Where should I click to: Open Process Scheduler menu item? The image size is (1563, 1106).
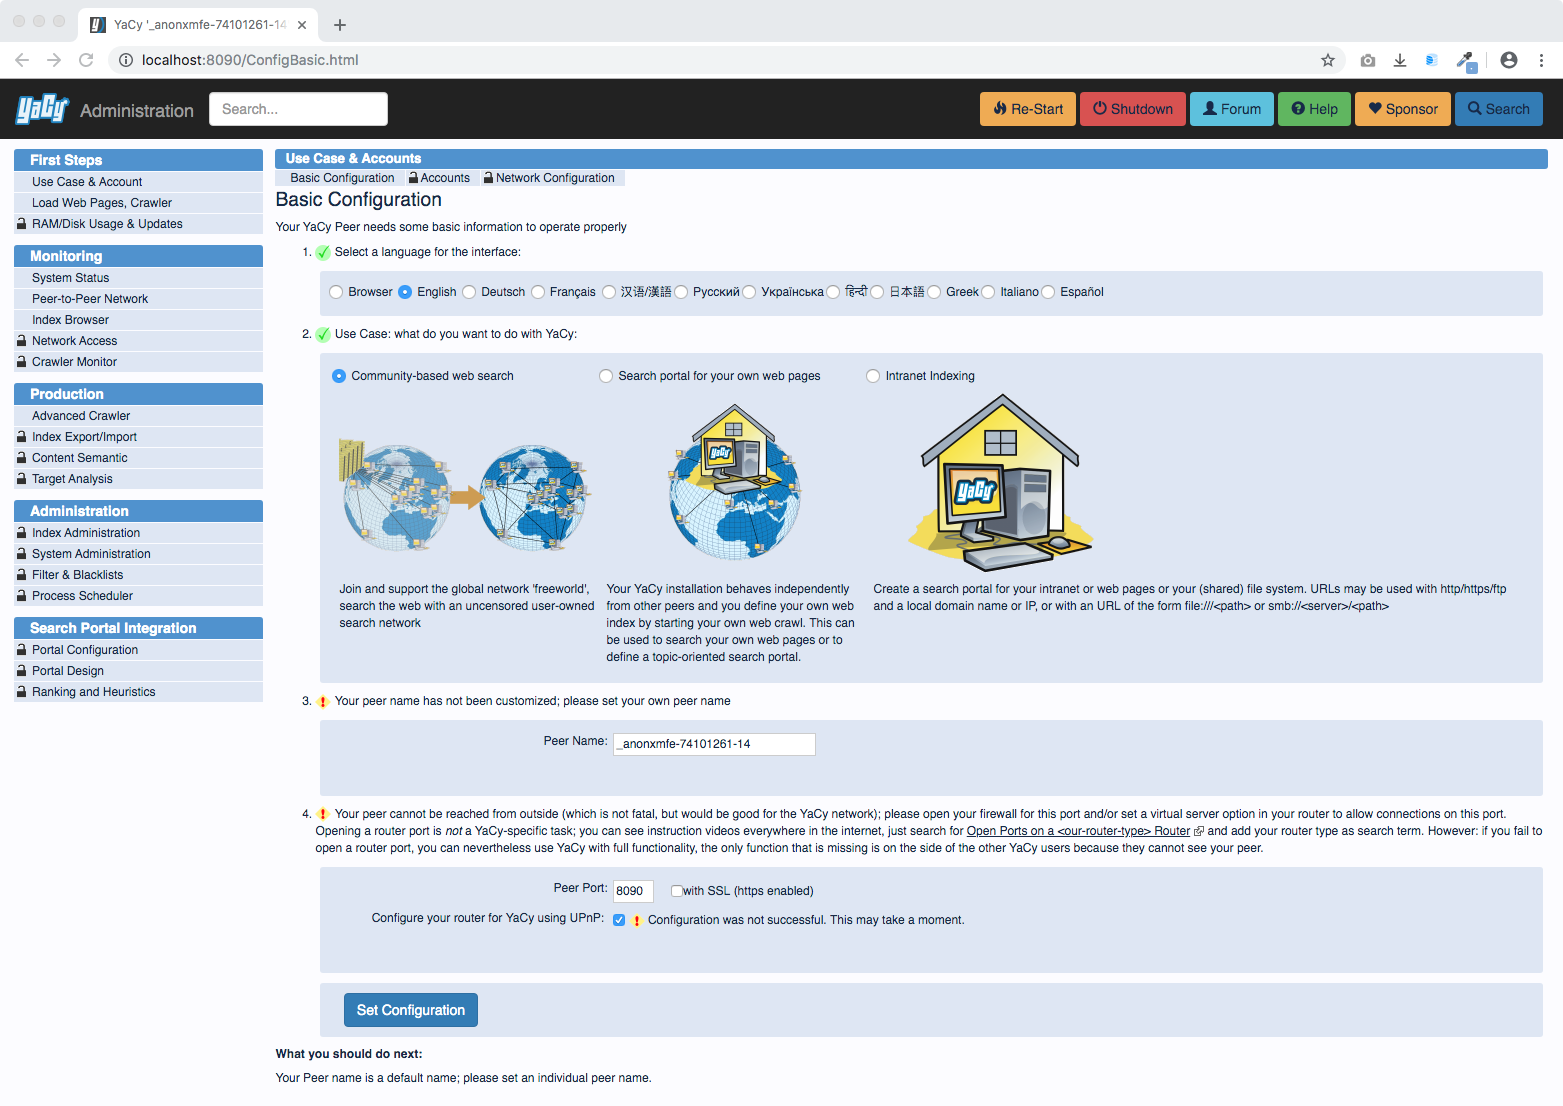click(138, 596)
